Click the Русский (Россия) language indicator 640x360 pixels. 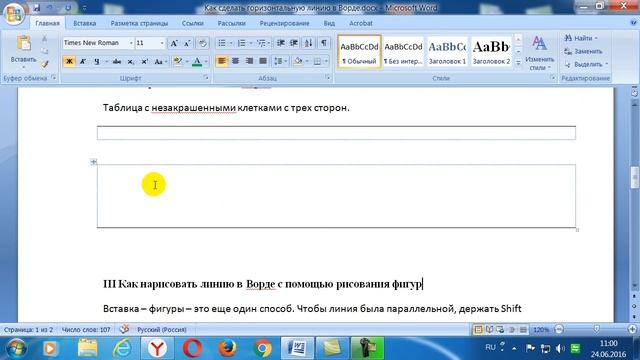162,329
